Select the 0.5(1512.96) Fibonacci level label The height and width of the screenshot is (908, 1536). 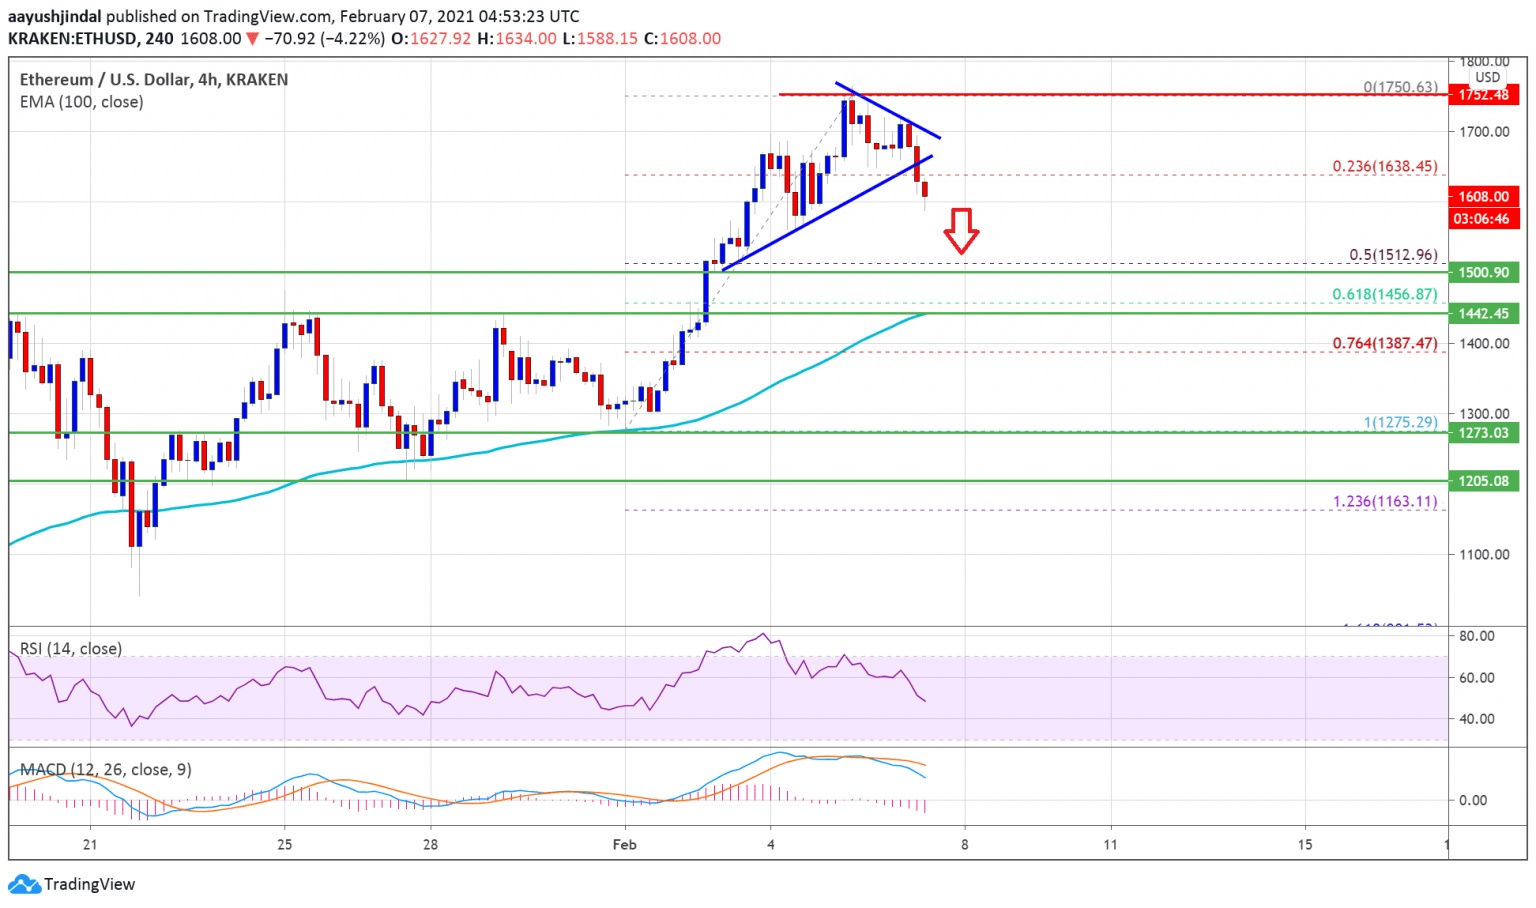(x=1393, y=255)
